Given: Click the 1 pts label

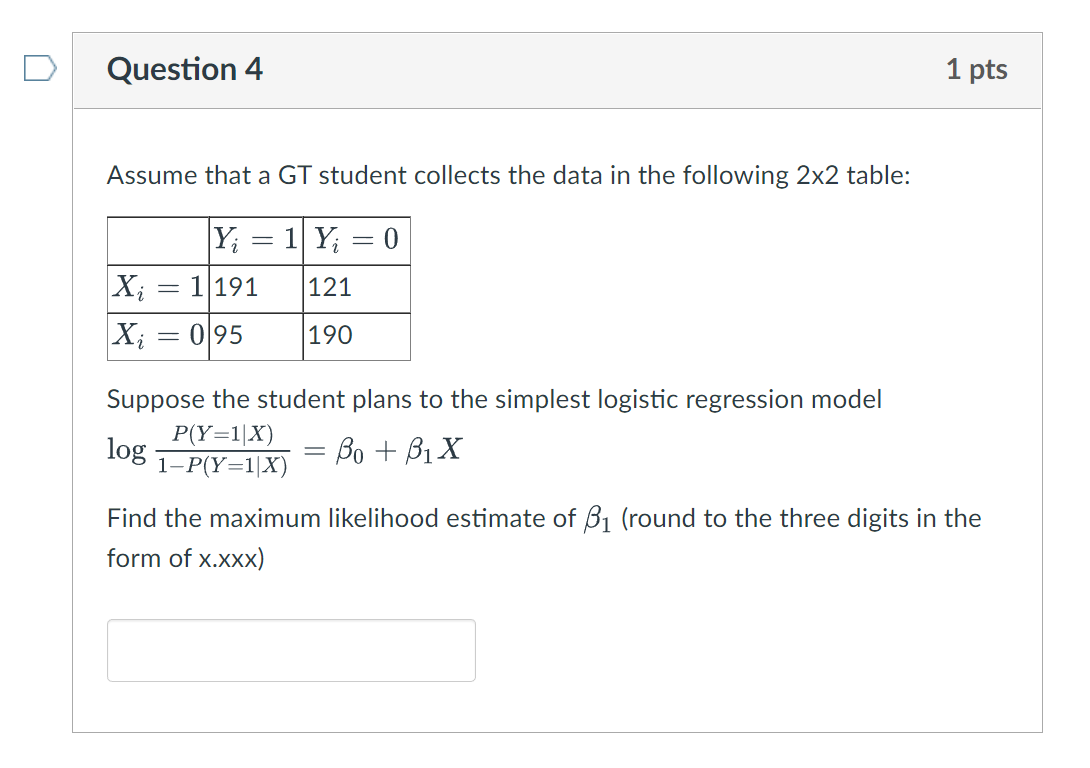Looking at the screenshot, I should pos(978,70).
